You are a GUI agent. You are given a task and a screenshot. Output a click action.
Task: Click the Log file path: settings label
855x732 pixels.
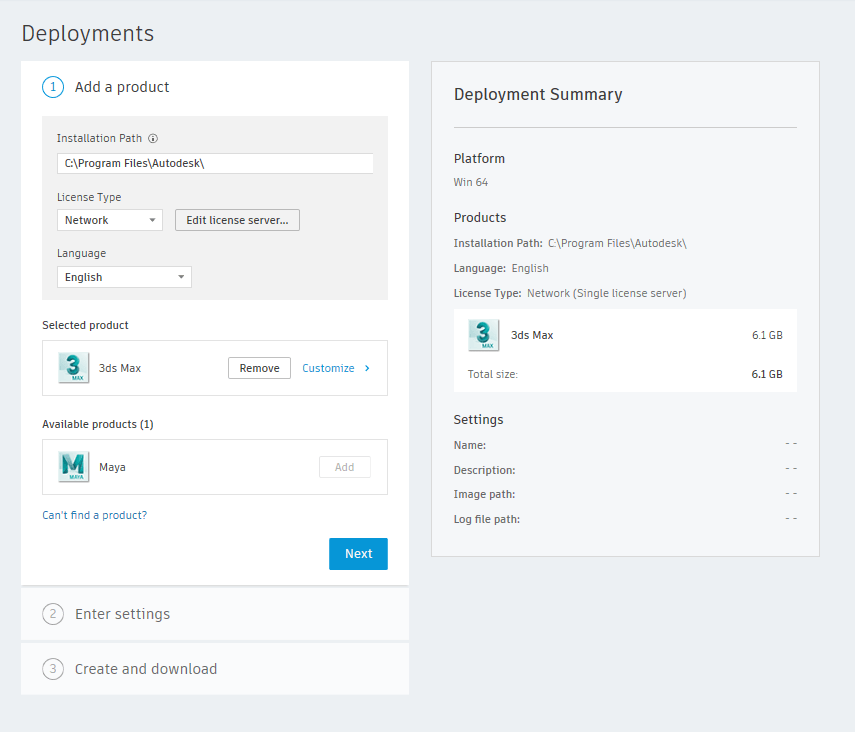[x=487, y=519]
